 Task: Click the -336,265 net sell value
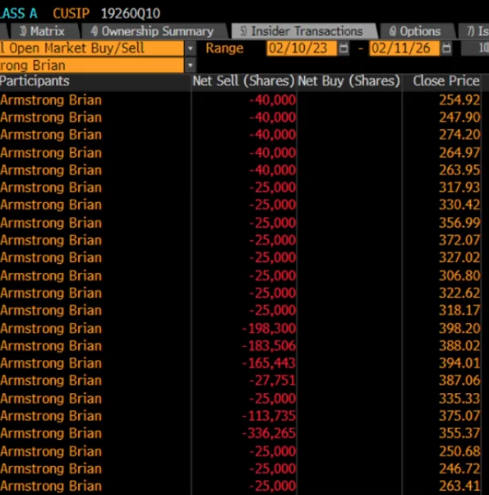269,433
